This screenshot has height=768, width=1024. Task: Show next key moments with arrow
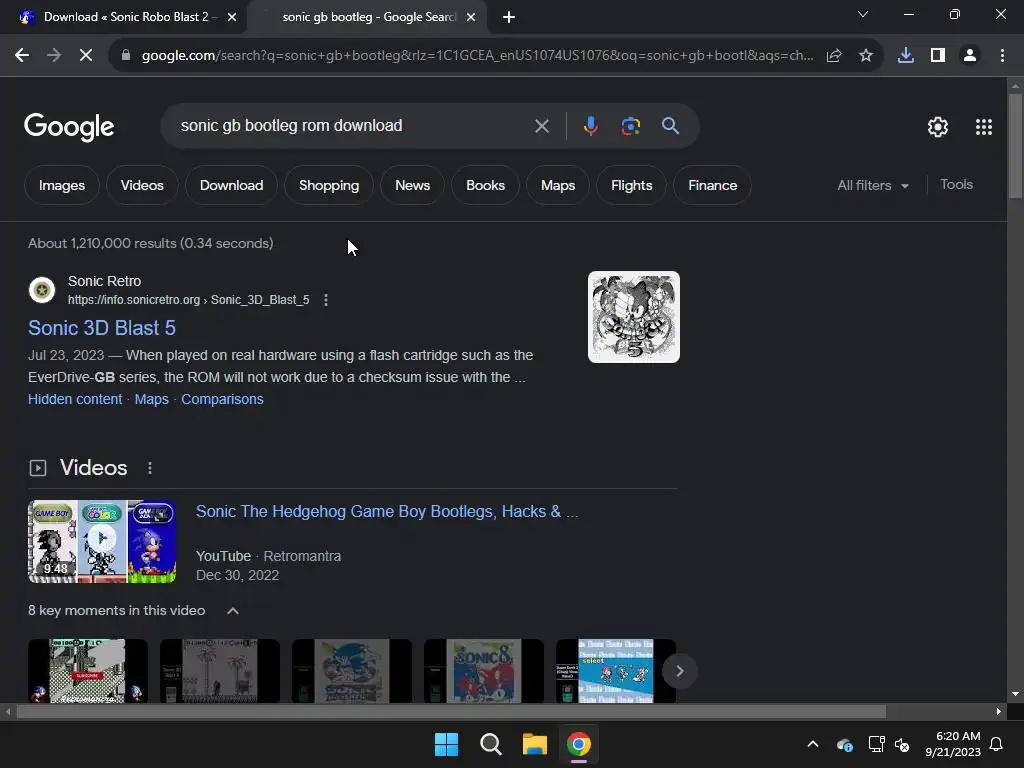(x=679, y=671)
